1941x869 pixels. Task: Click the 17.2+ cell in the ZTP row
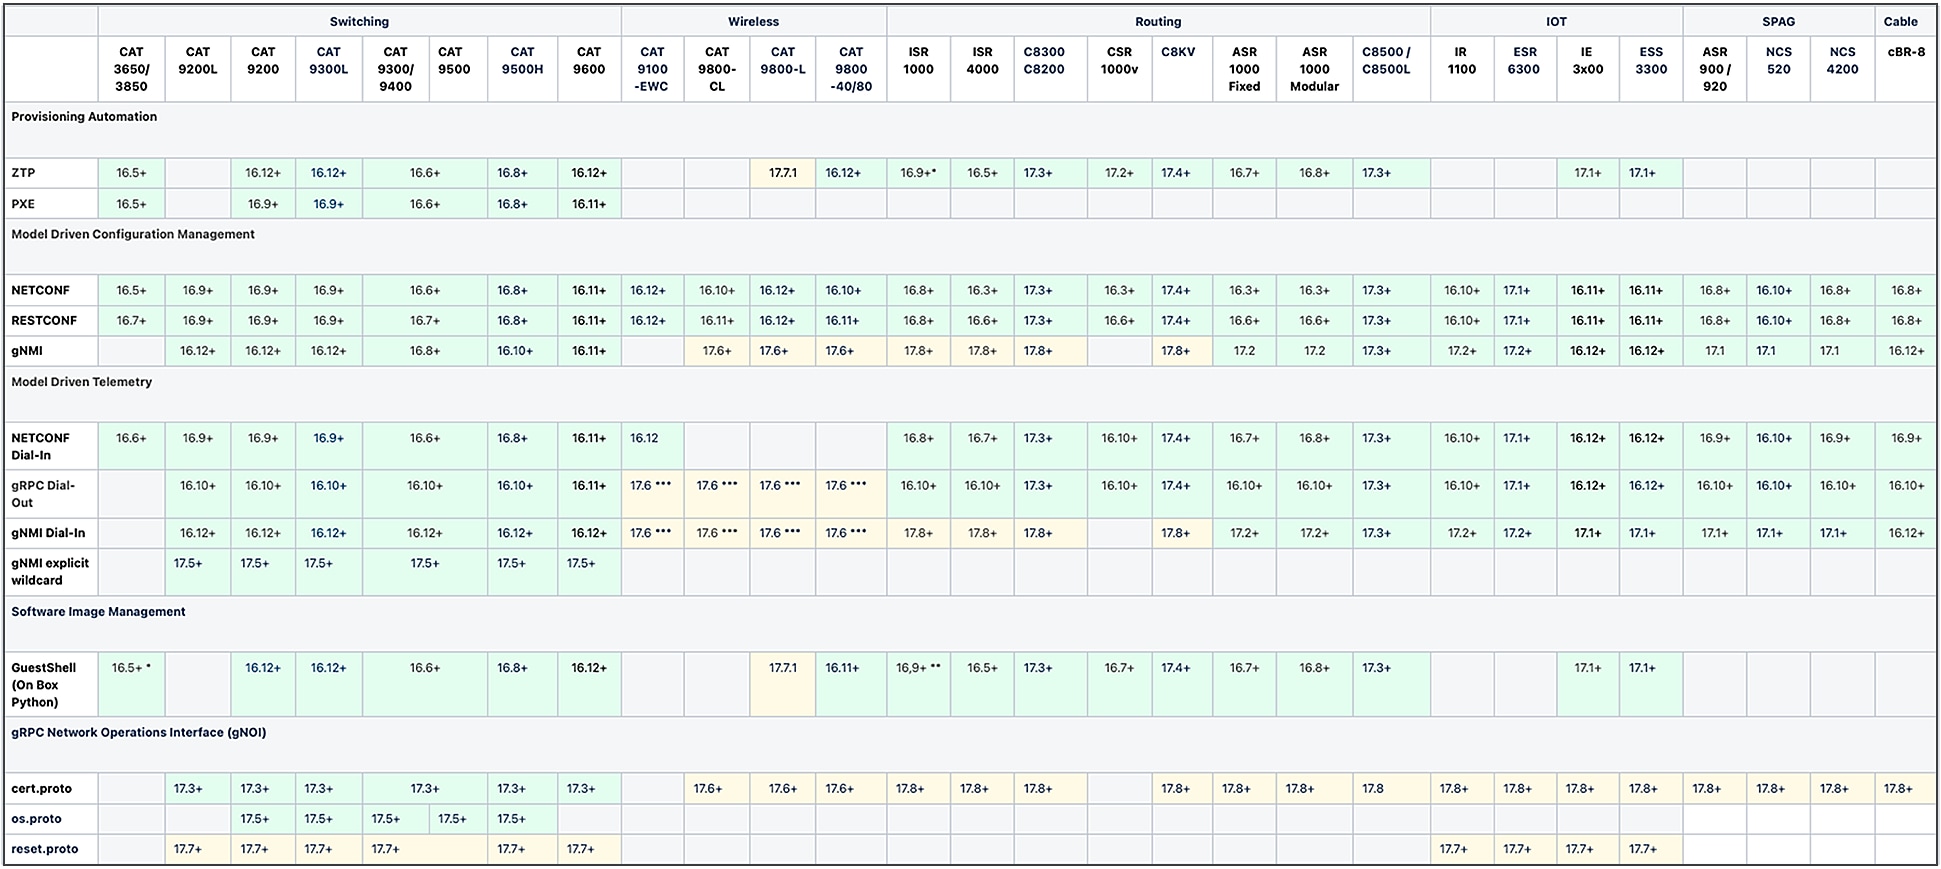pyautogui.click(x=1119, y=173)
